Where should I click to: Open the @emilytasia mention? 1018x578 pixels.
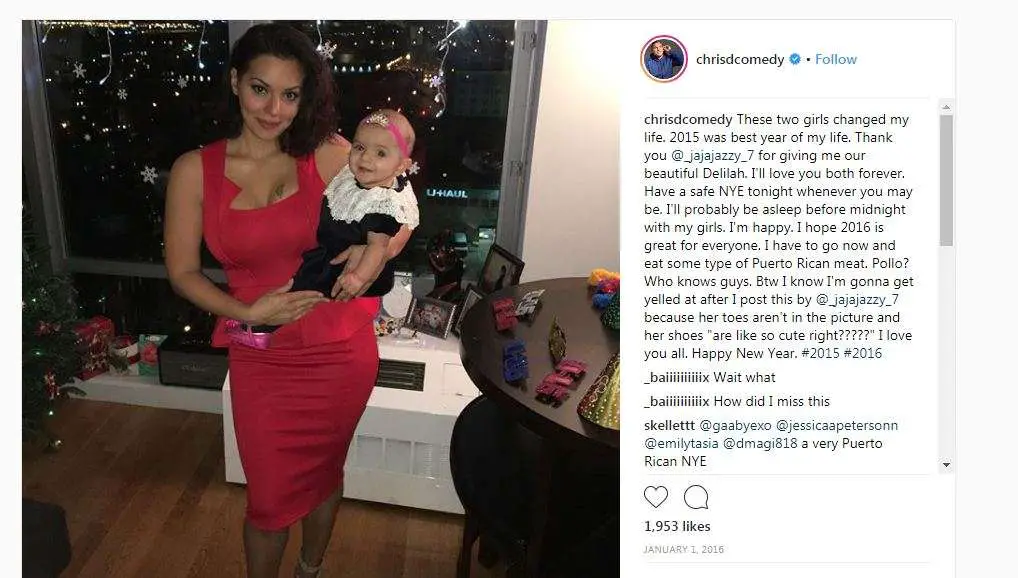[x=681, y=444]
